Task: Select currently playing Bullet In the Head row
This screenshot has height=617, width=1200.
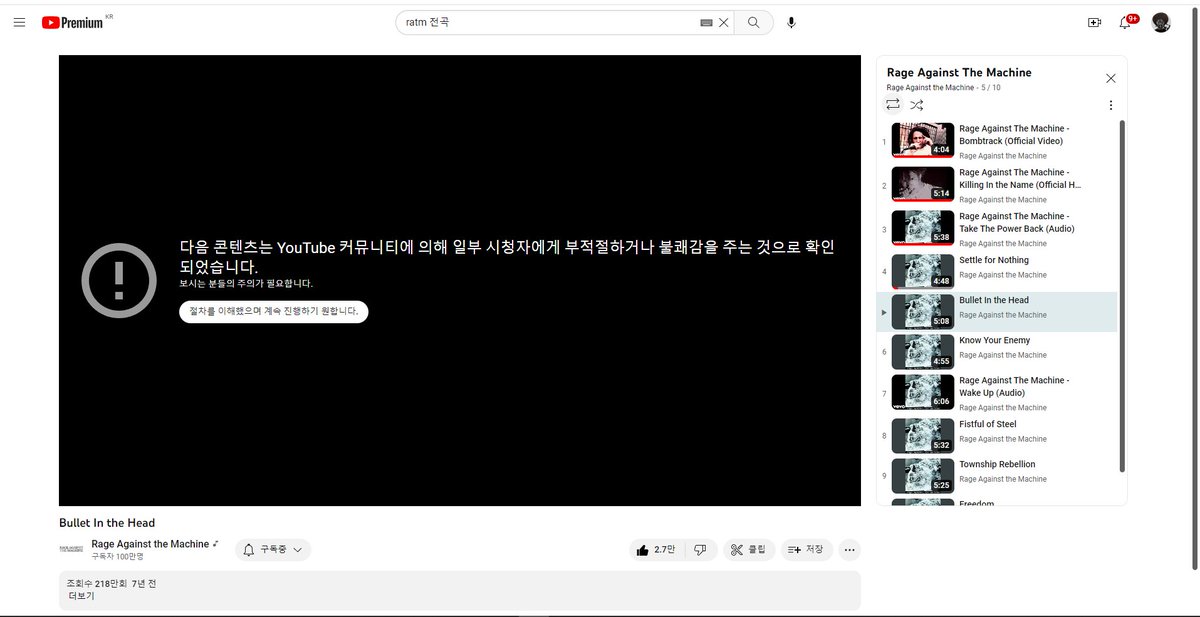Action: (x=998, y=312)
